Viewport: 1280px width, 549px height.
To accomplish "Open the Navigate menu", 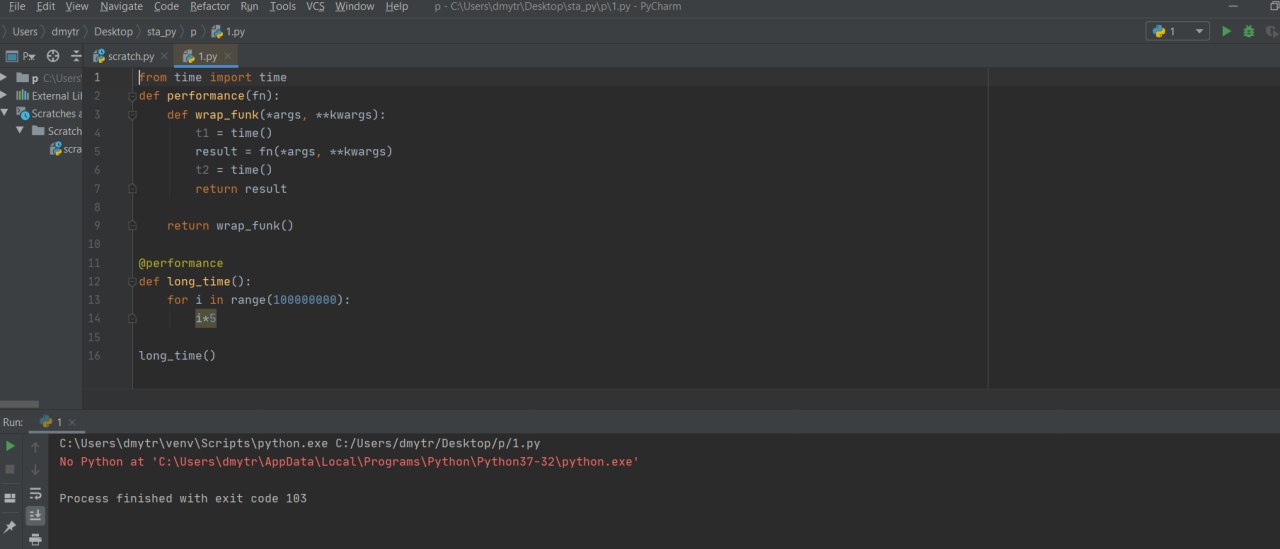I will 121,6.
